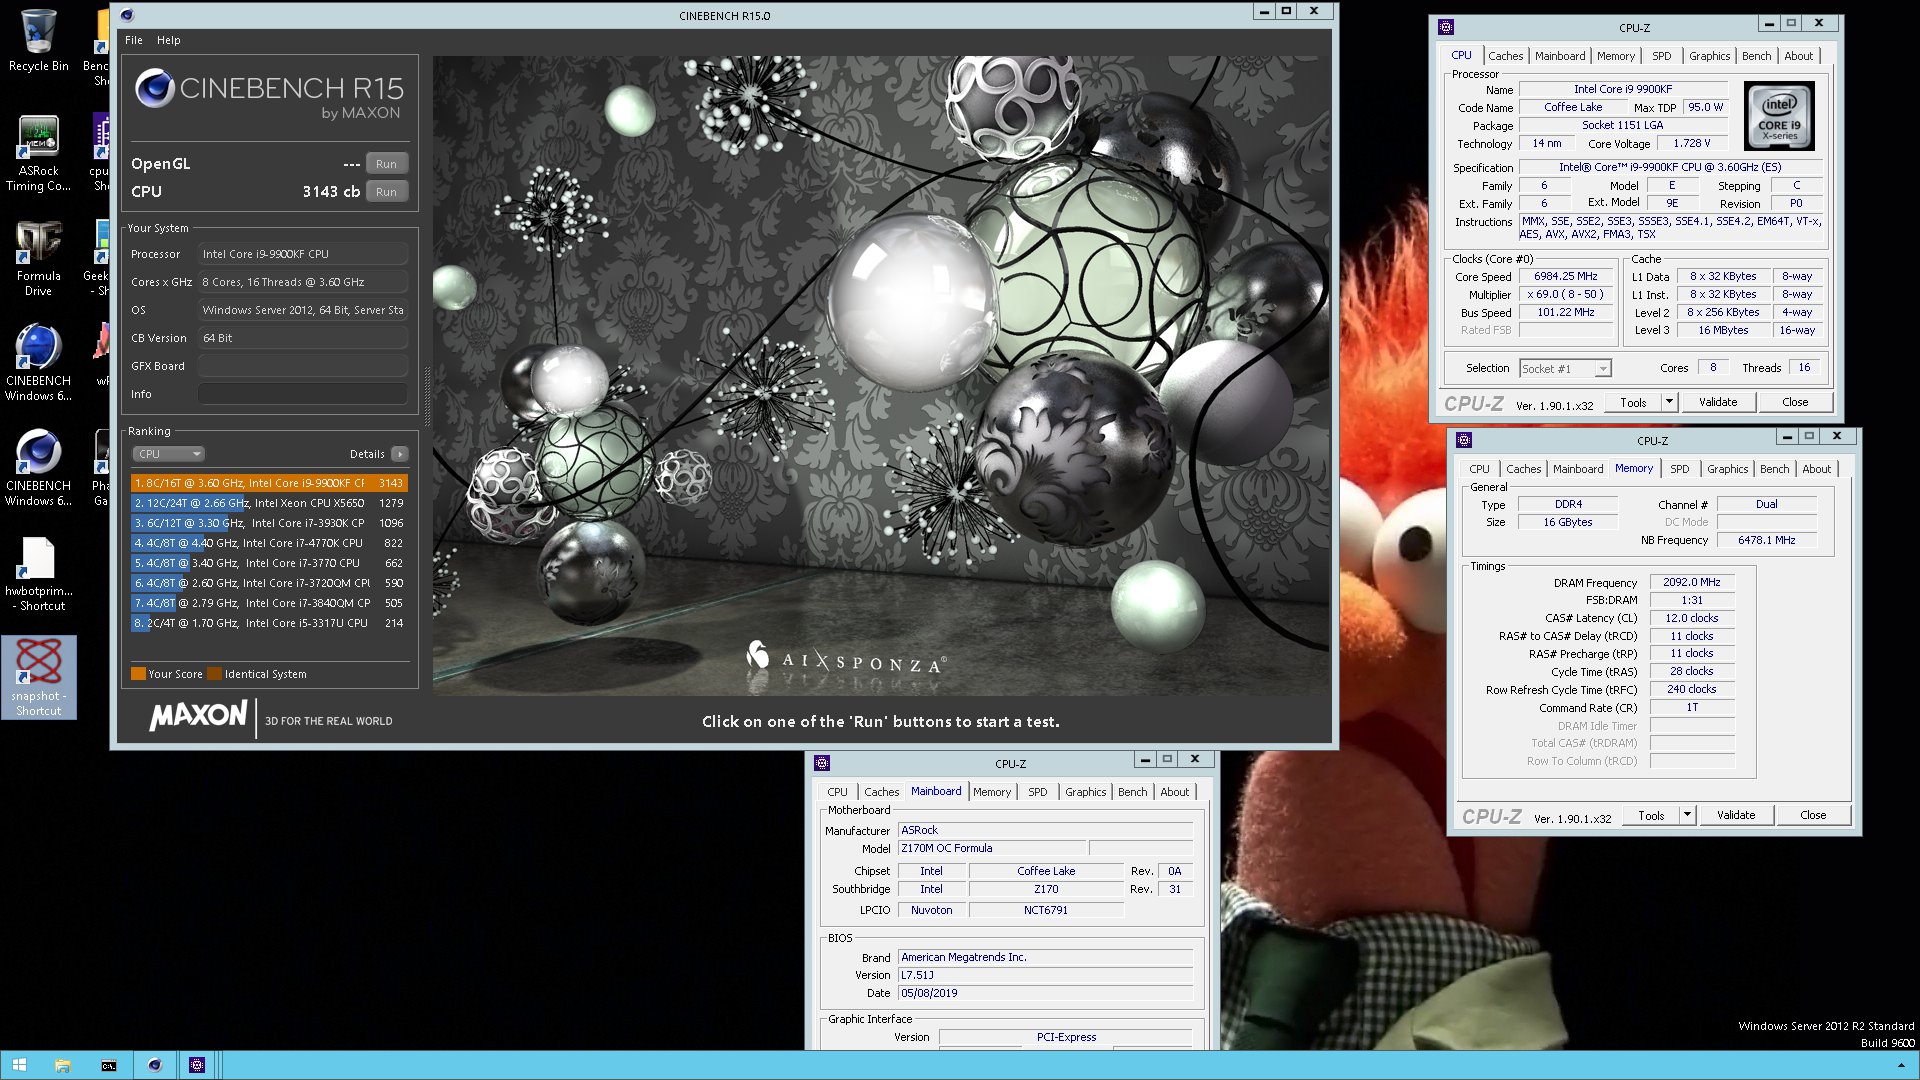Click Your Score orange legend swatch
This screenshot has width=1920, height=1080.
tap(138, 674)
